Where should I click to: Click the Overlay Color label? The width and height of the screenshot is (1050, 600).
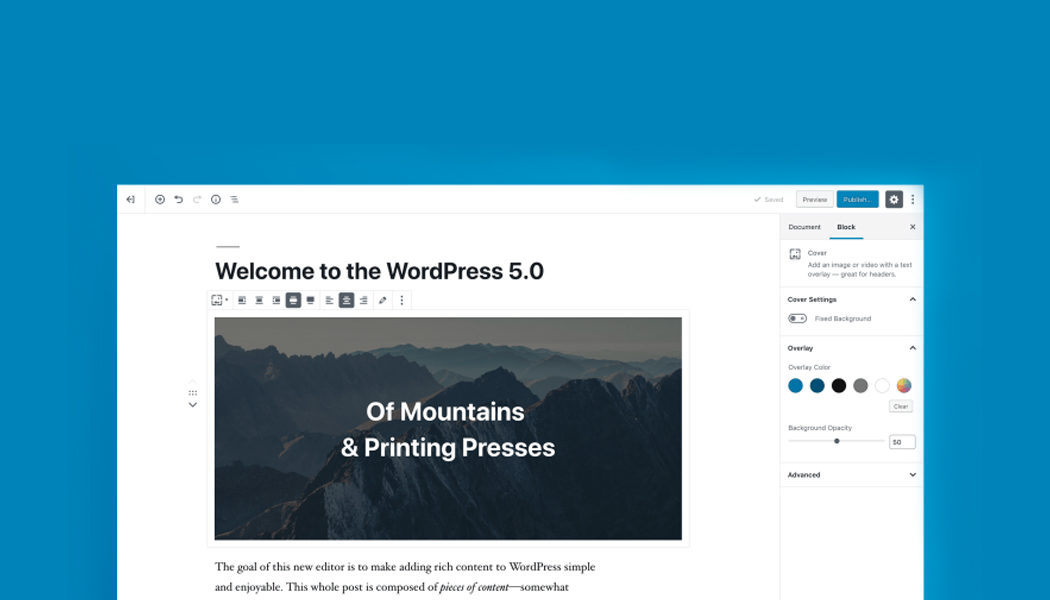tap(809, 368)
